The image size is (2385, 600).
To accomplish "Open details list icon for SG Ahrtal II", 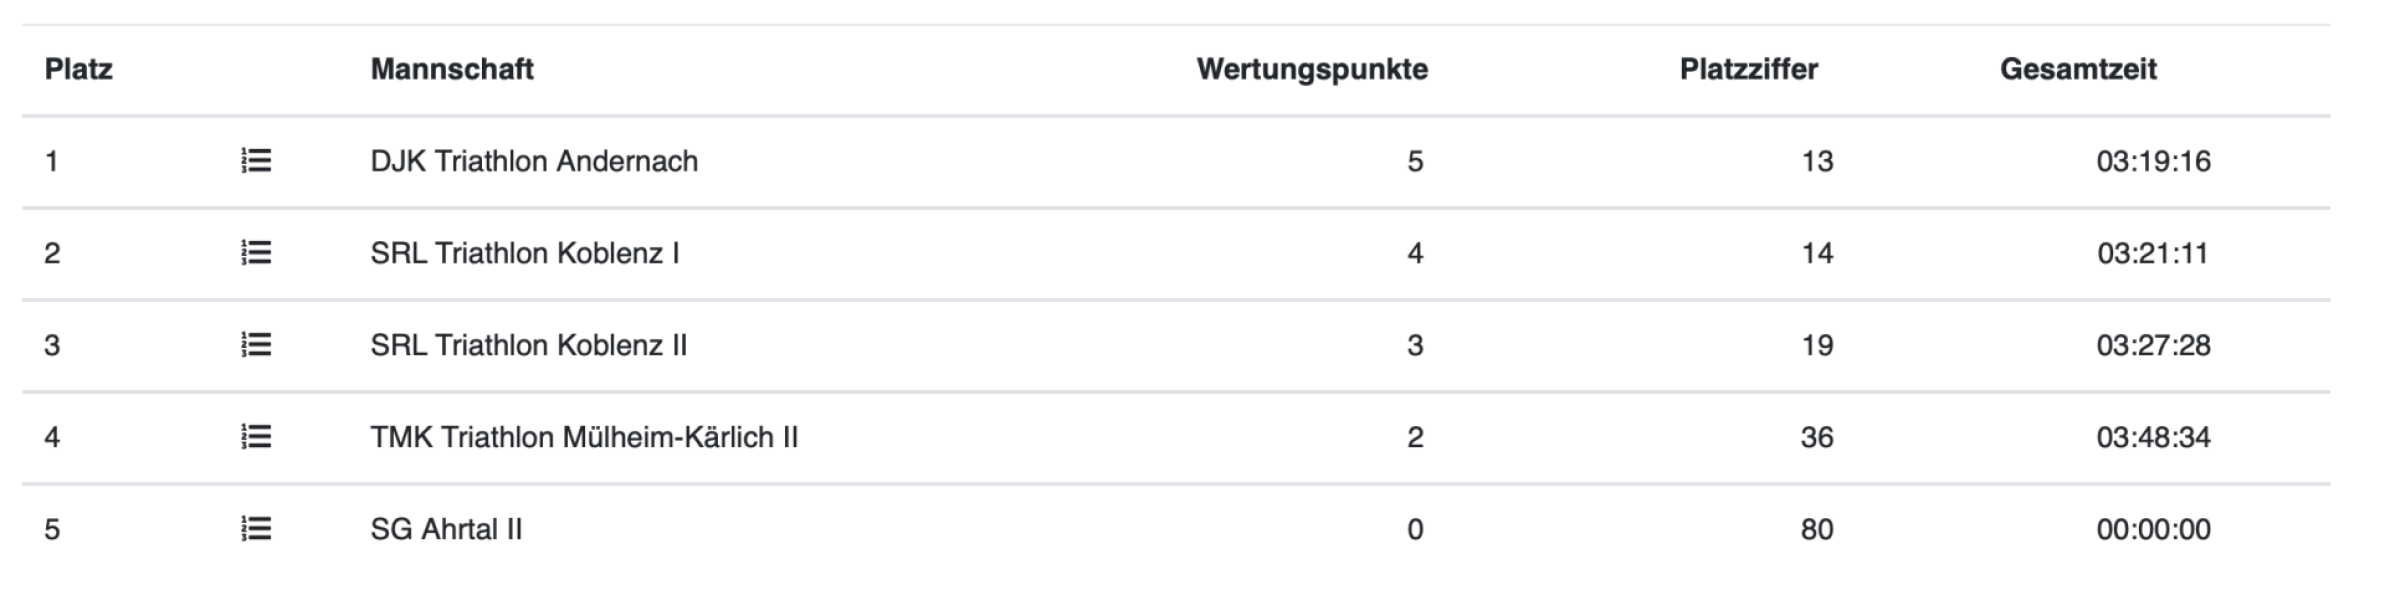I will [x=256, y=529].
